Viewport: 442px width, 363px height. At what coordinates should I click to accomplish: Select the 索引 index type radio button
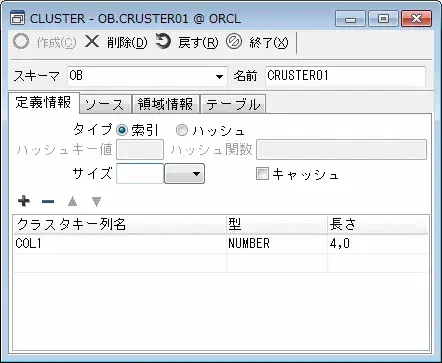pos(122,130)
